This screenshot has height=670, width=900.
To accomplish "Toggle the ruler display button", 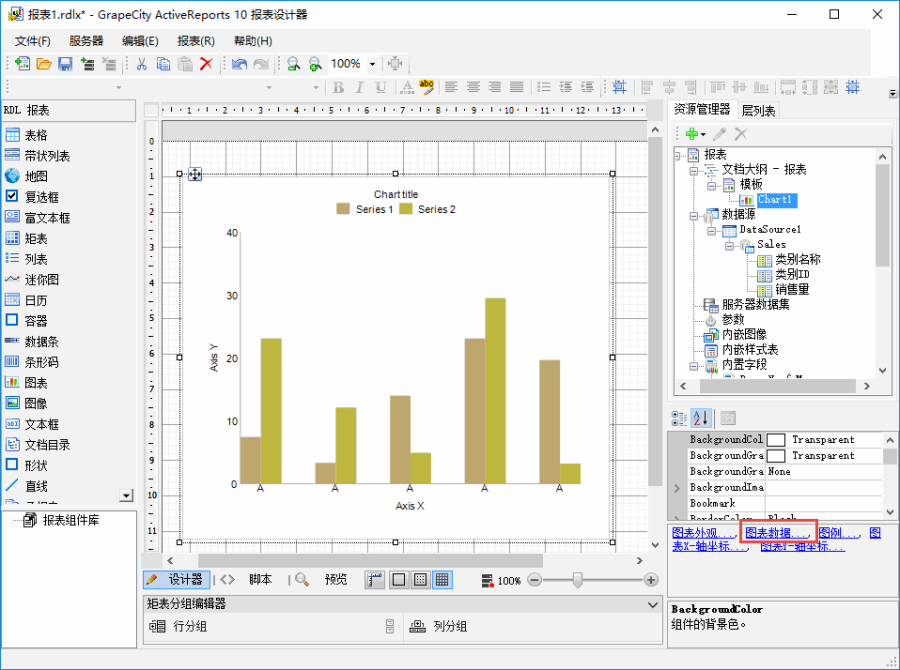I will click(376, 580).
